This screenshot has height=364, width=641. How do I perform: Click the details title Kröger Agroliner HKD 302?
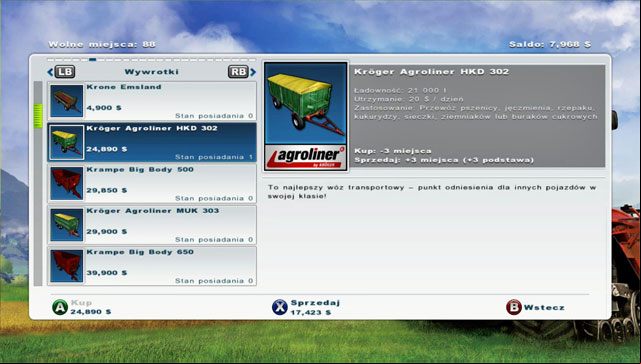431,72
